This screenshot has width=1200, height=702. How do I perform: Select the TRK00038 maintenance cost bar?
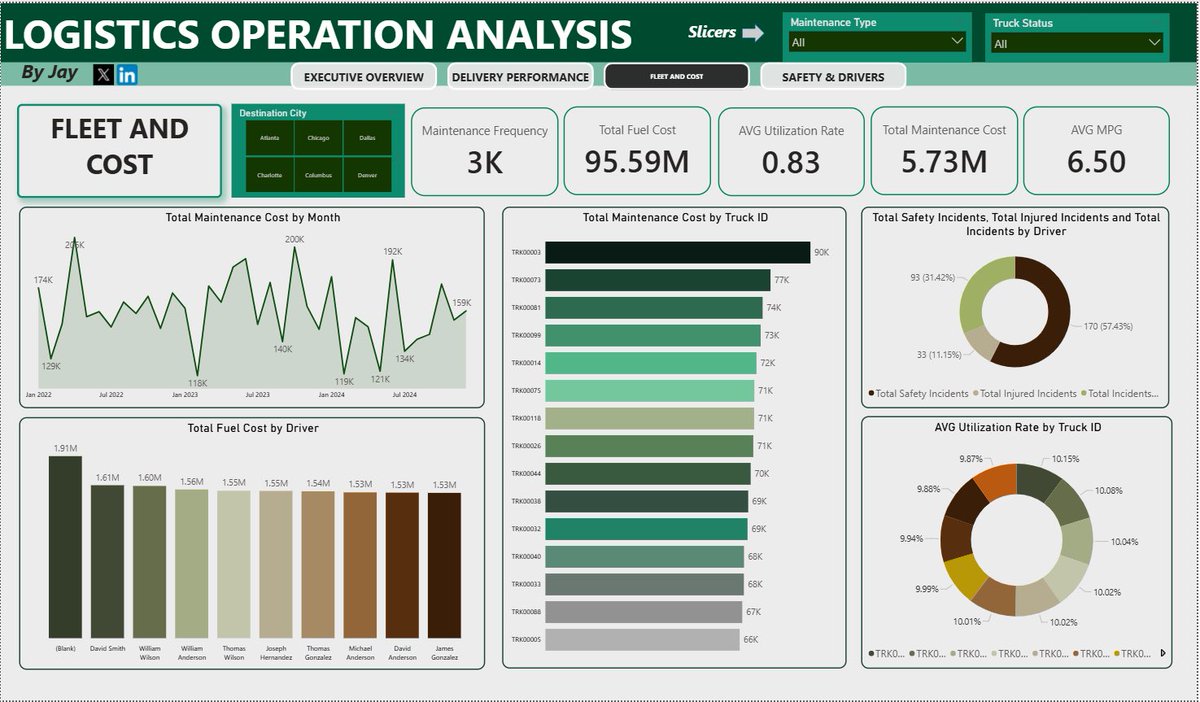[647, 501]
